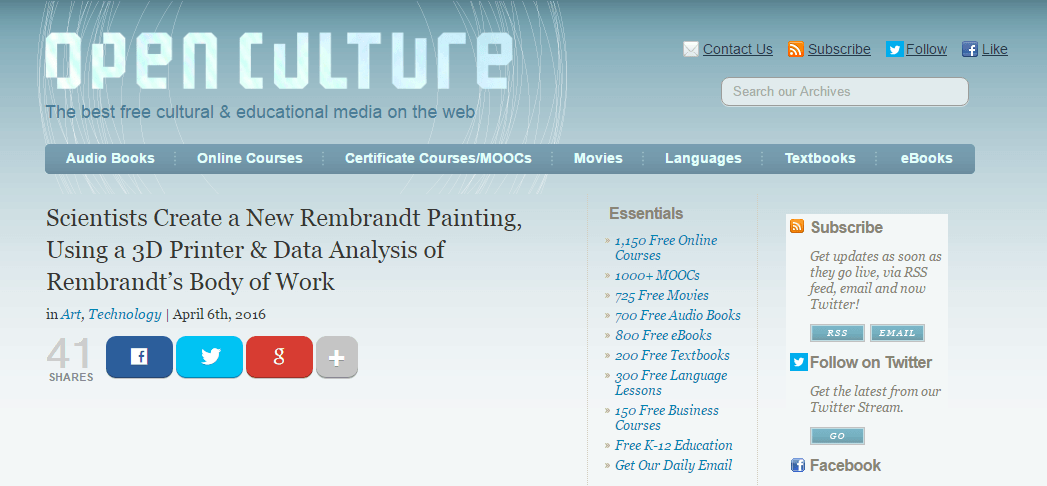Open the Contact Us link

pyautogui.click(x=737, y=49)
